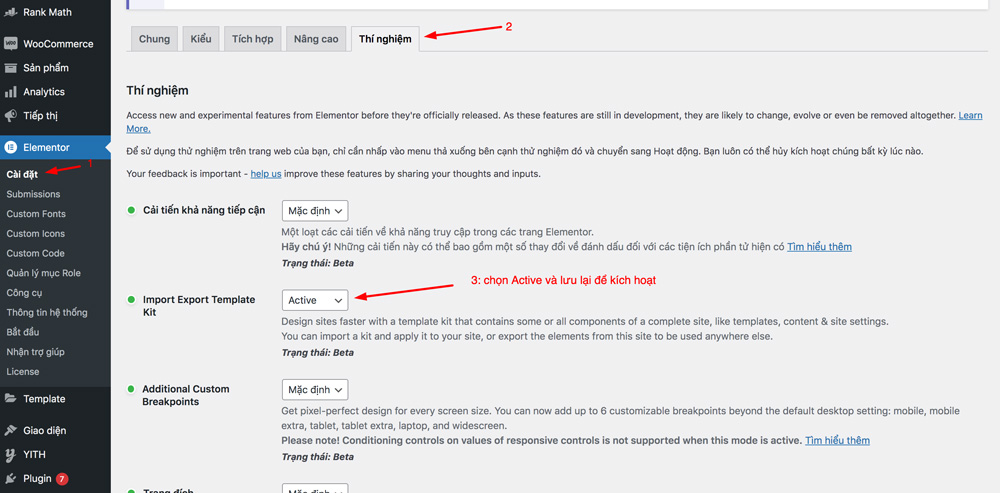The image size is (1000, 493).
Task: Open the License submenu
Action: pyautogui.click(x=22, y=371)
